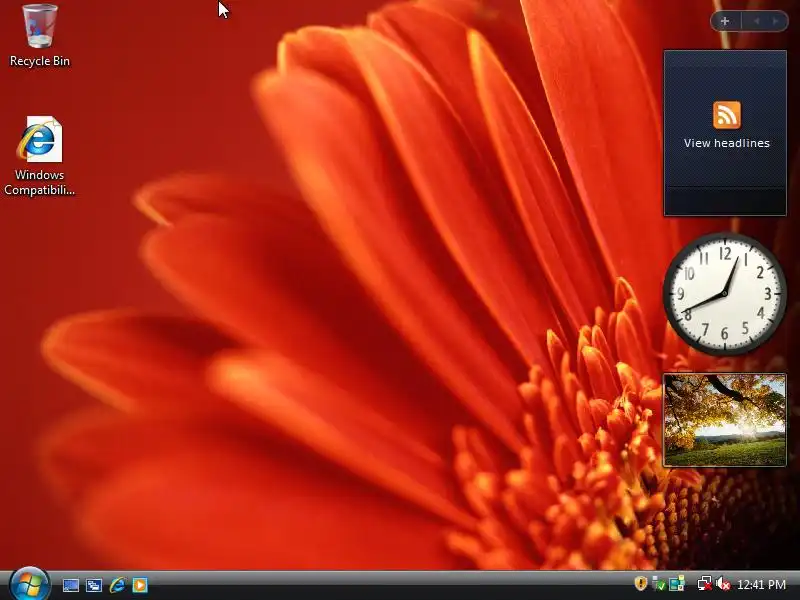Click the network disconnected tray icon
800x600 pixels.
click(705, 584)
